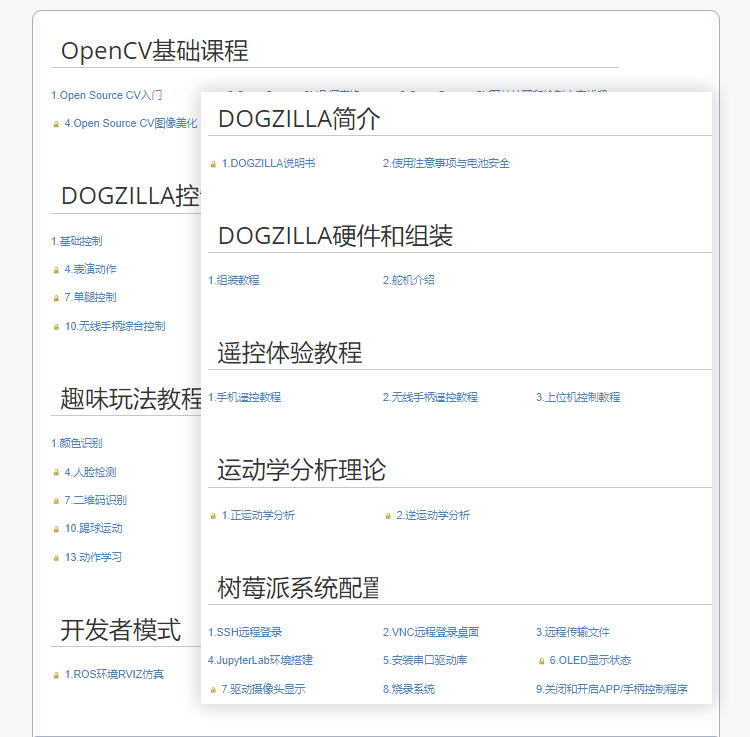Open the 8.烧录系统 link
This screenshot has height=737, width=750.
coord(409,689)
